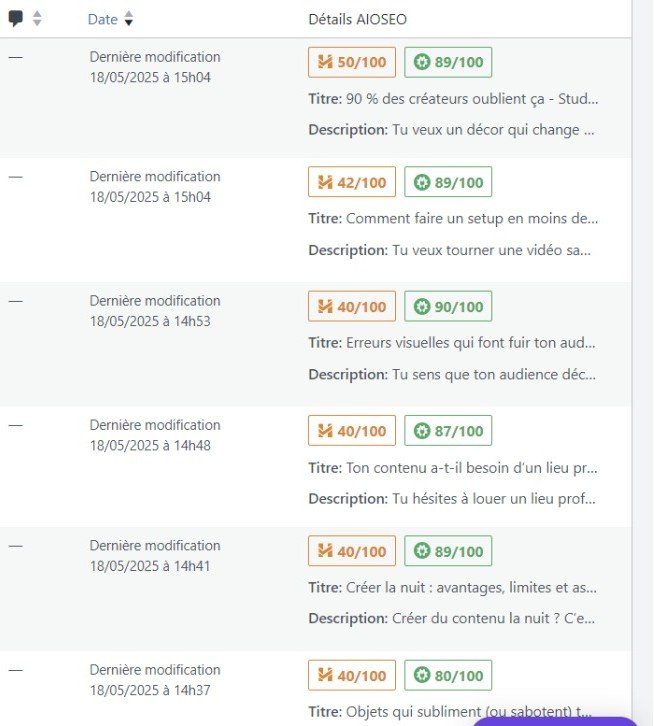
Task: Sort posts by the Date column header
Action: tap(102, 19)
